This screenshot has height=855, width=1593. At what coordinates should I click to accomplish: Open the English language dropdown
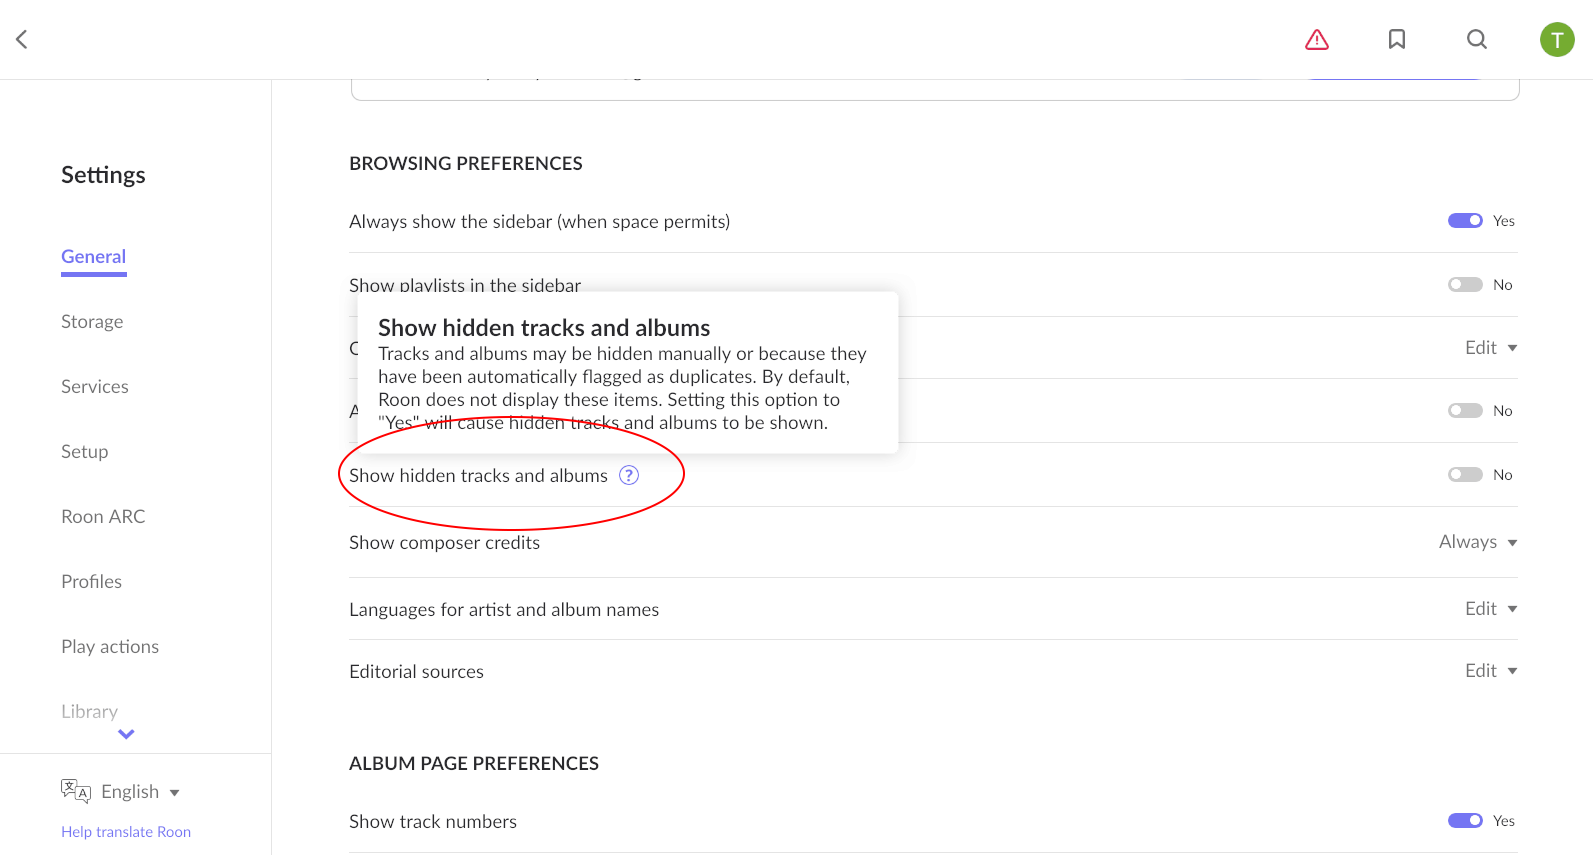(x=140, y=792)
